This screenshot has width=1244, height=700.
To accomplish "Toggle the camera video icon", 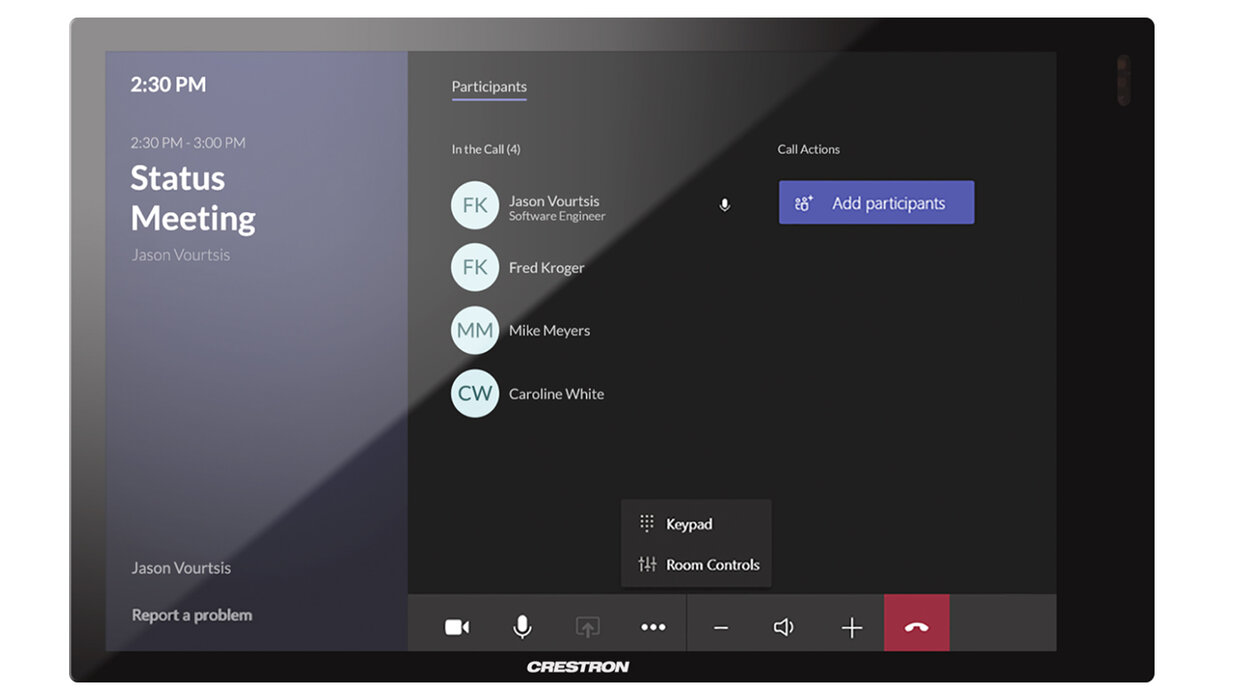I will coord(457,627).
